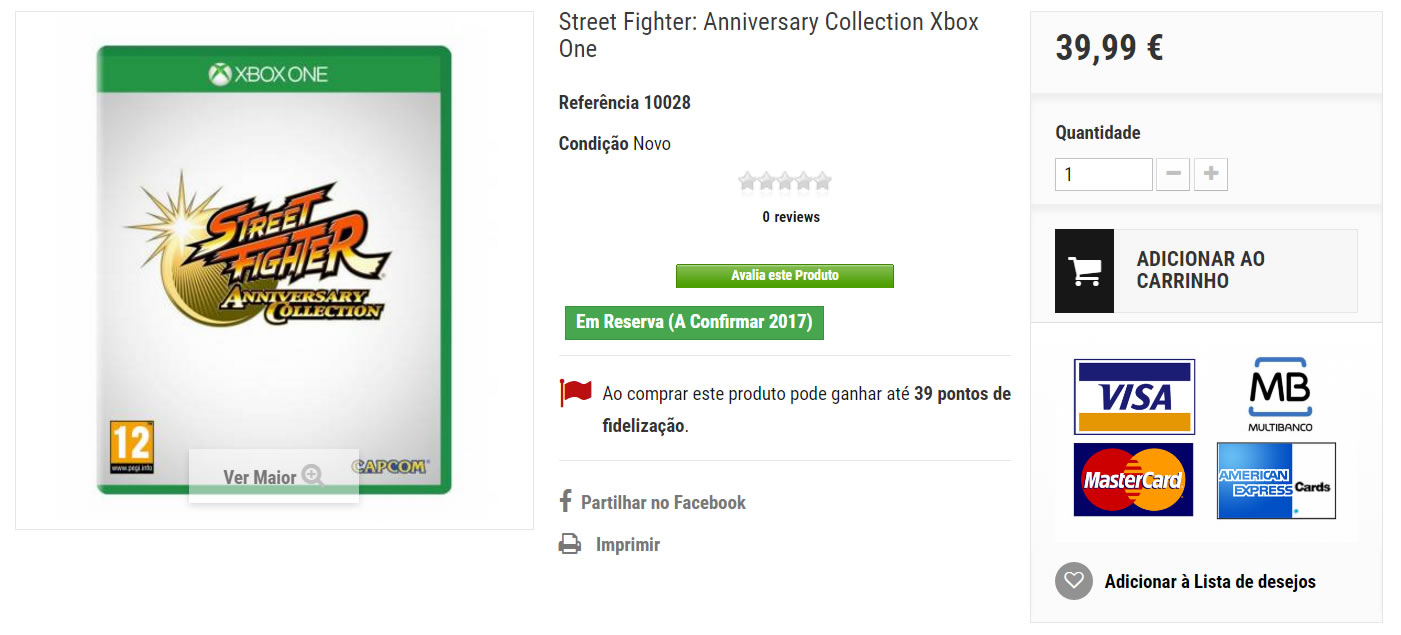Image resolution: width=1401 pixels, height=635 pixels.
Task: Decrease quantity with the minus button
Action: 1173,174
